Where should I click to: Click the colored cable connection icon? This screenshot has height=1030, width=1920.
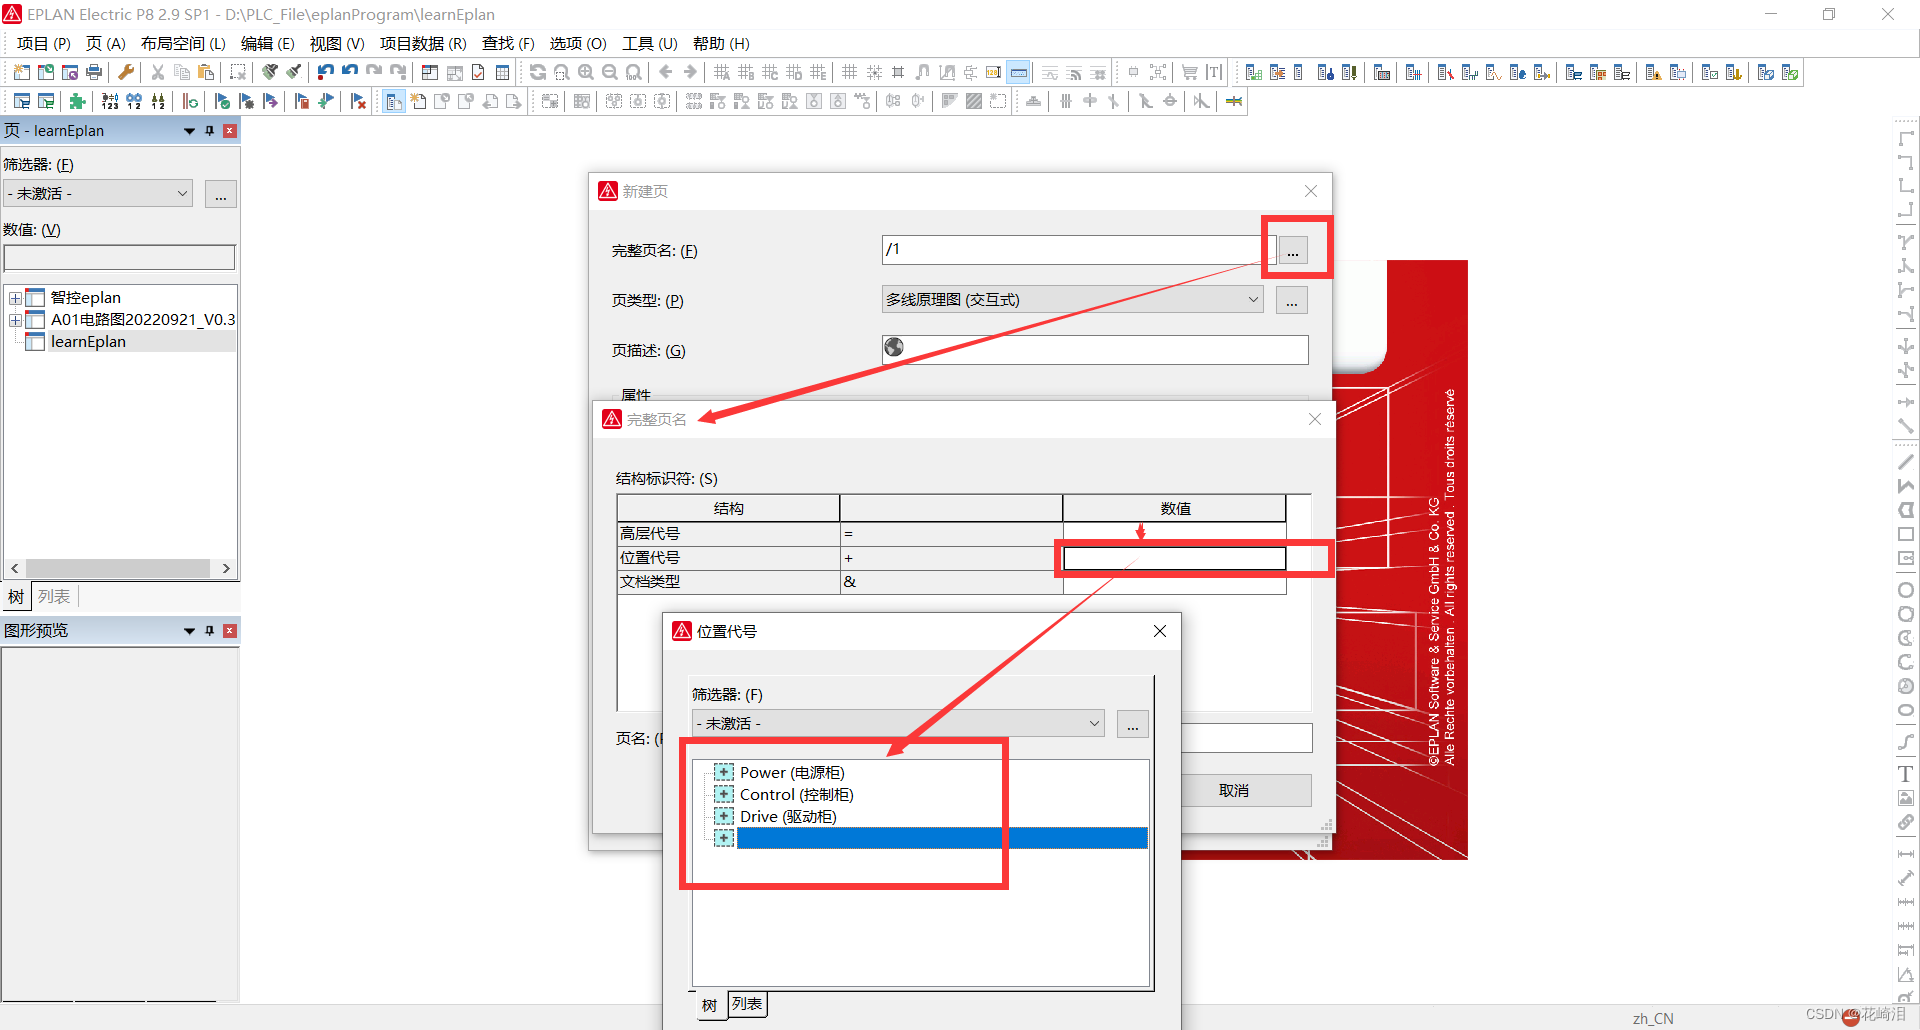point(1234,101)
